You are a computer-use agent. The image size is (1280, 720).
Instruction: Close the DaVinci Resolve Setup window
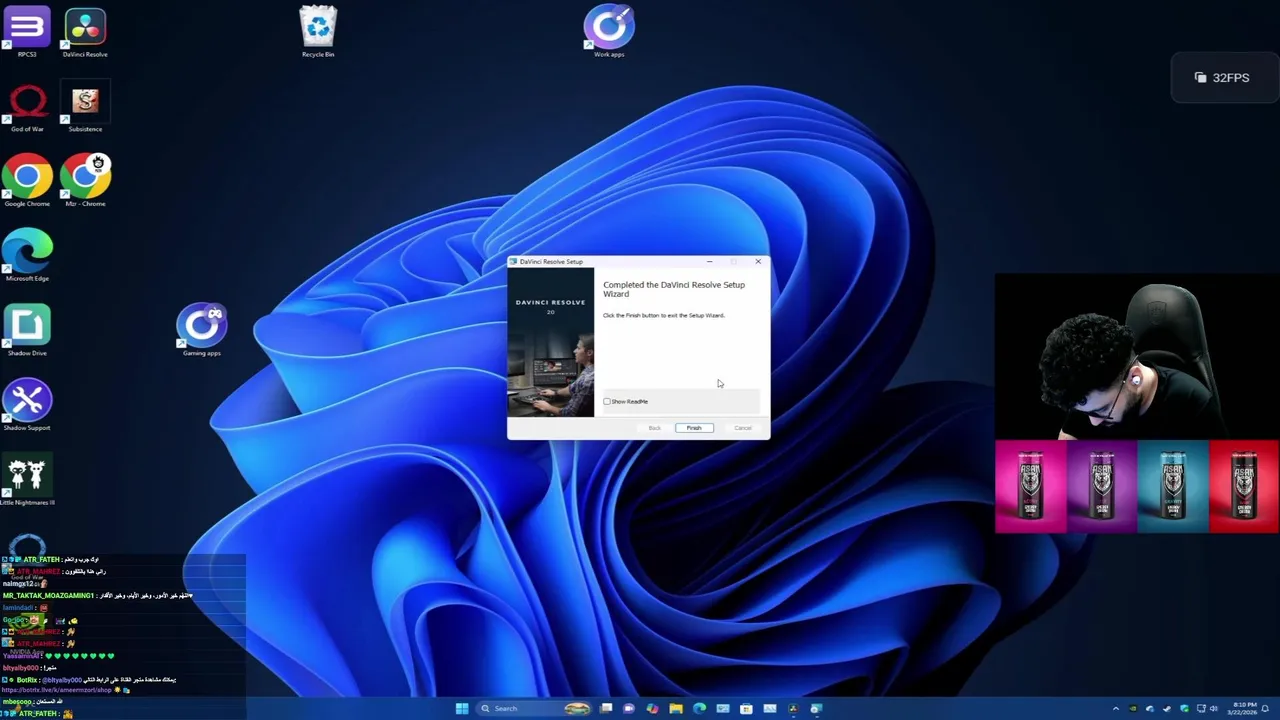(x=758, y=262)
